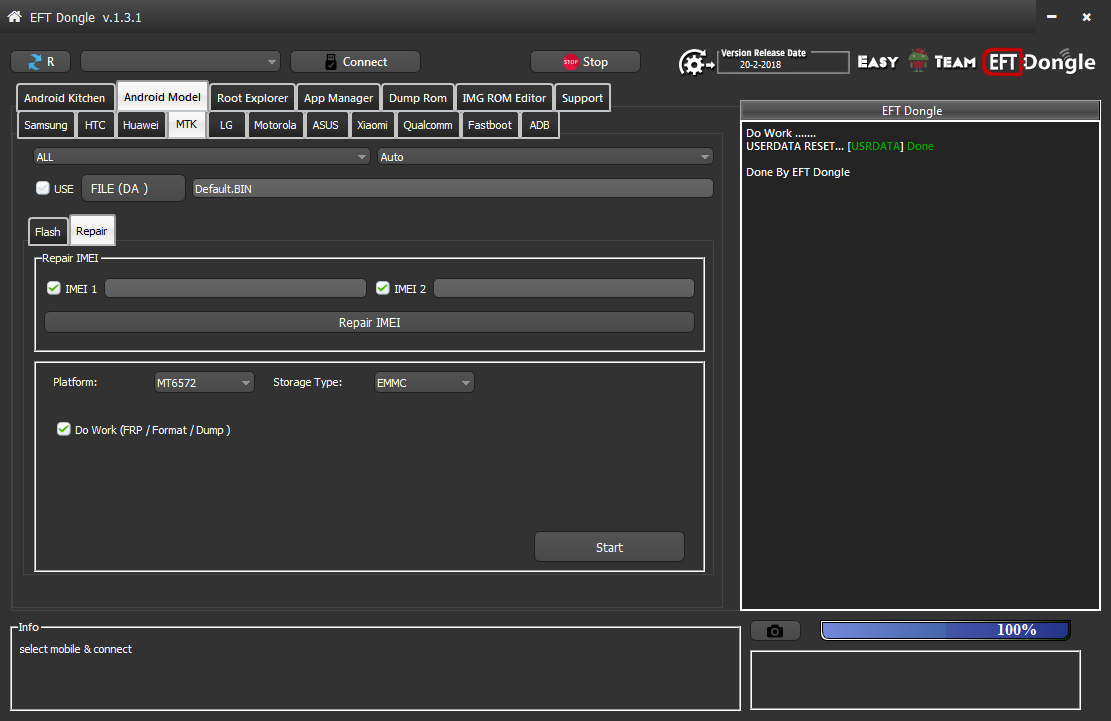Close the EFT Dongle window
Image resolution: width=1111 pixels, height=721 pixels.
(1086, 16)
